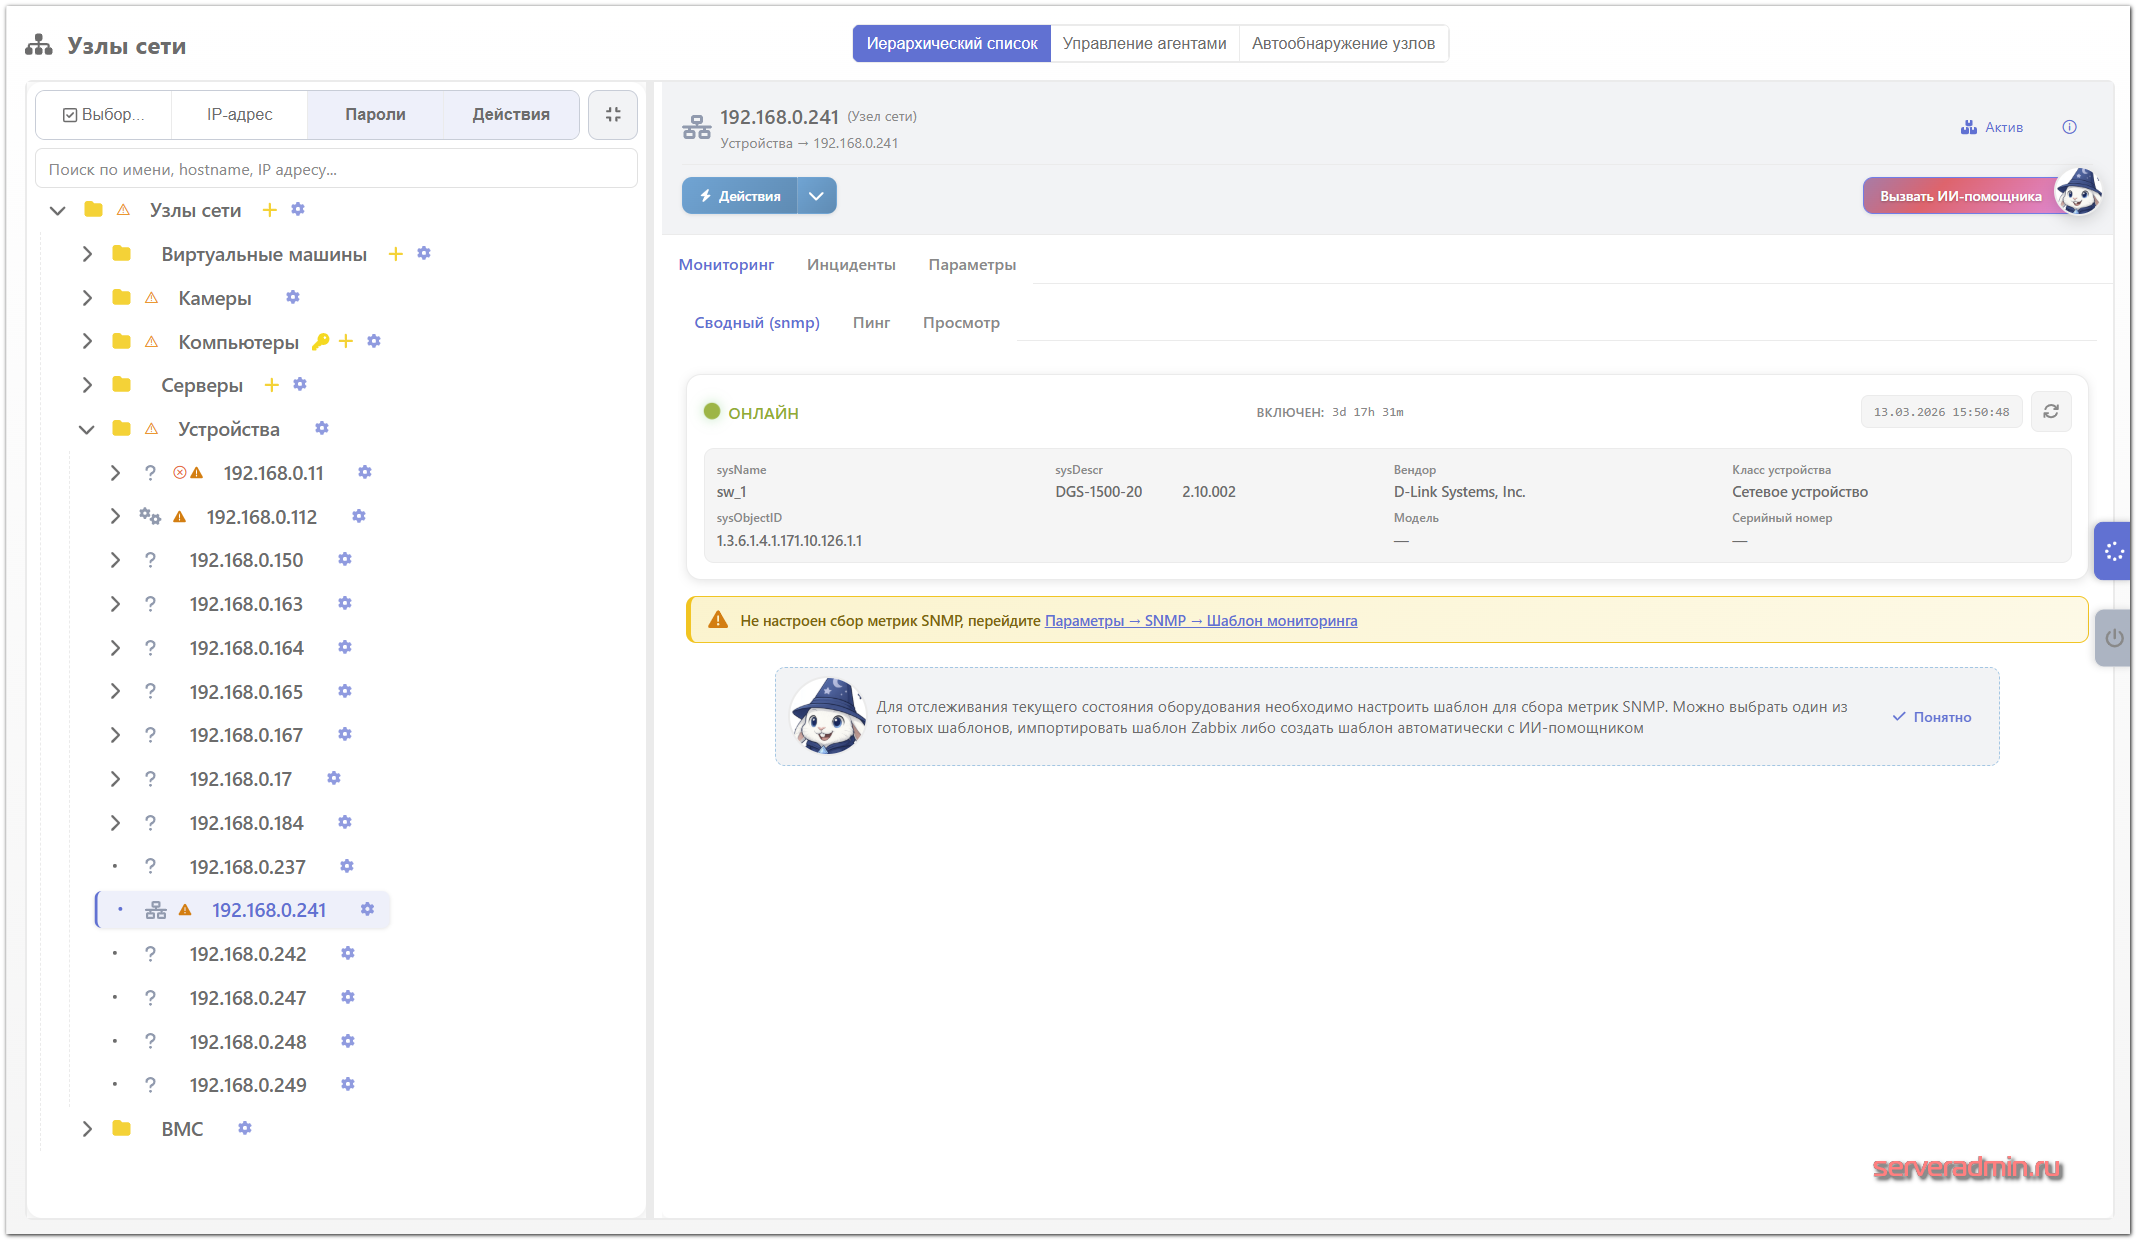Screen dimensions: 2136x1240
Task: Open gear settings for Камеры folder
Action: [x=293, y=298]
